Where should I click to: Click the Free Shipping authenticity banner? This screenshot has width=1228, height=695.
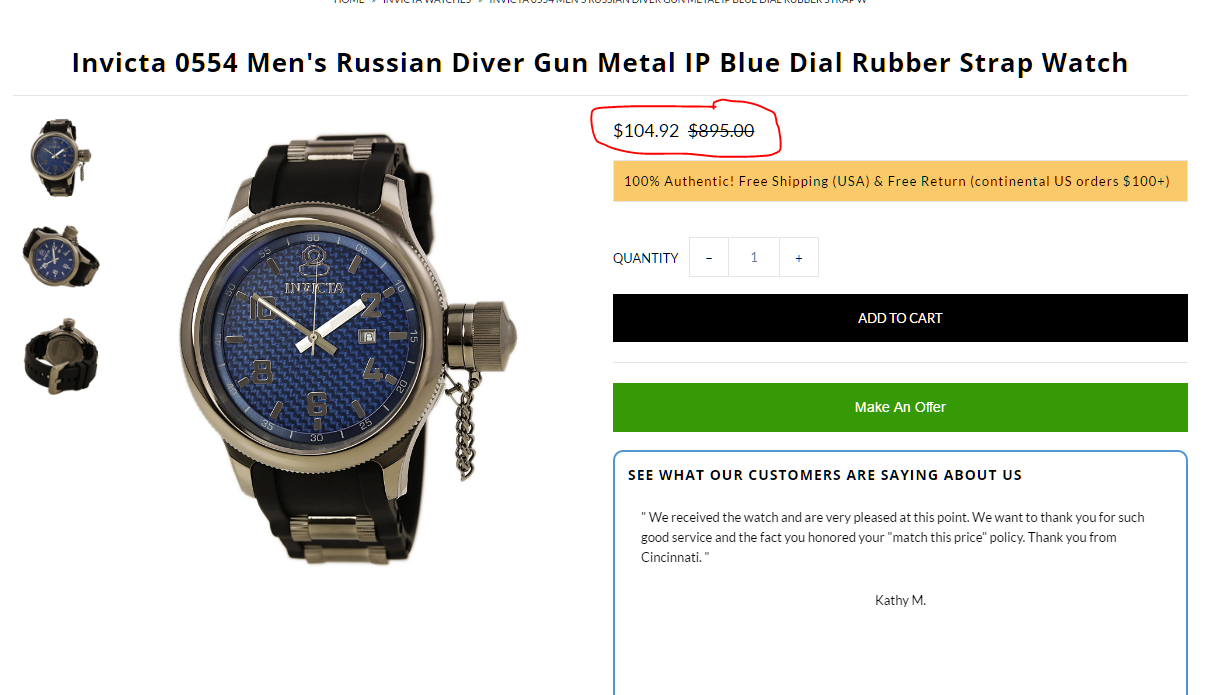(x=896, y=182)
